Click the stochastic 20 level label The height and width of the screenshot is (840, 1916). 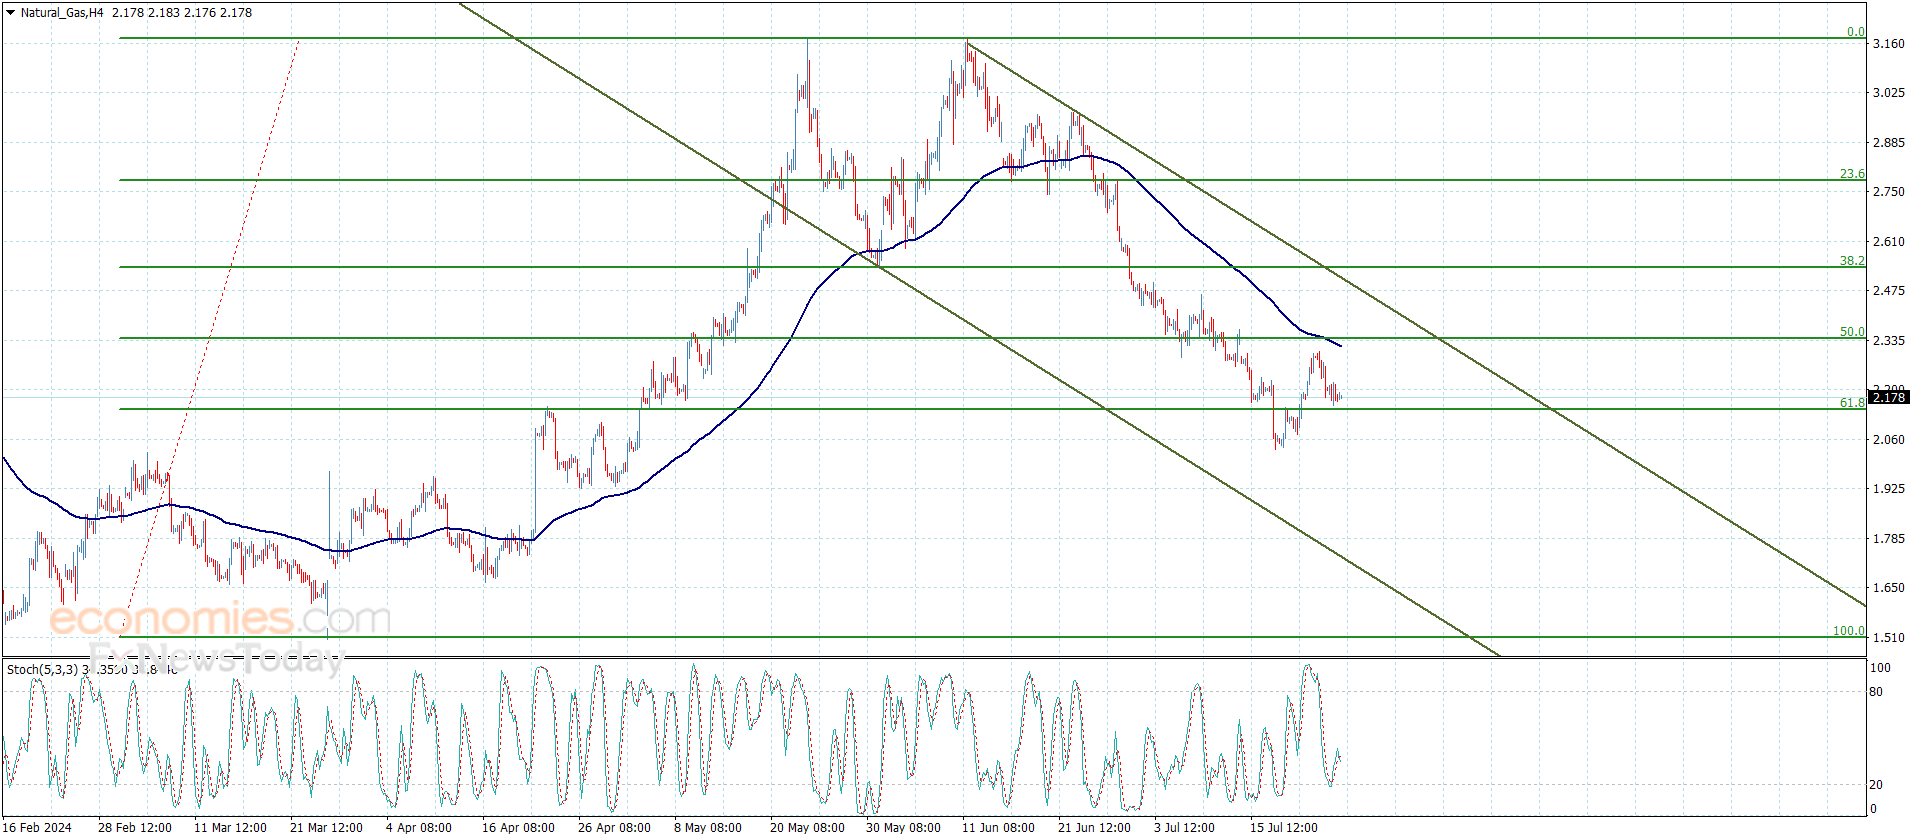tap(1875, 785)
